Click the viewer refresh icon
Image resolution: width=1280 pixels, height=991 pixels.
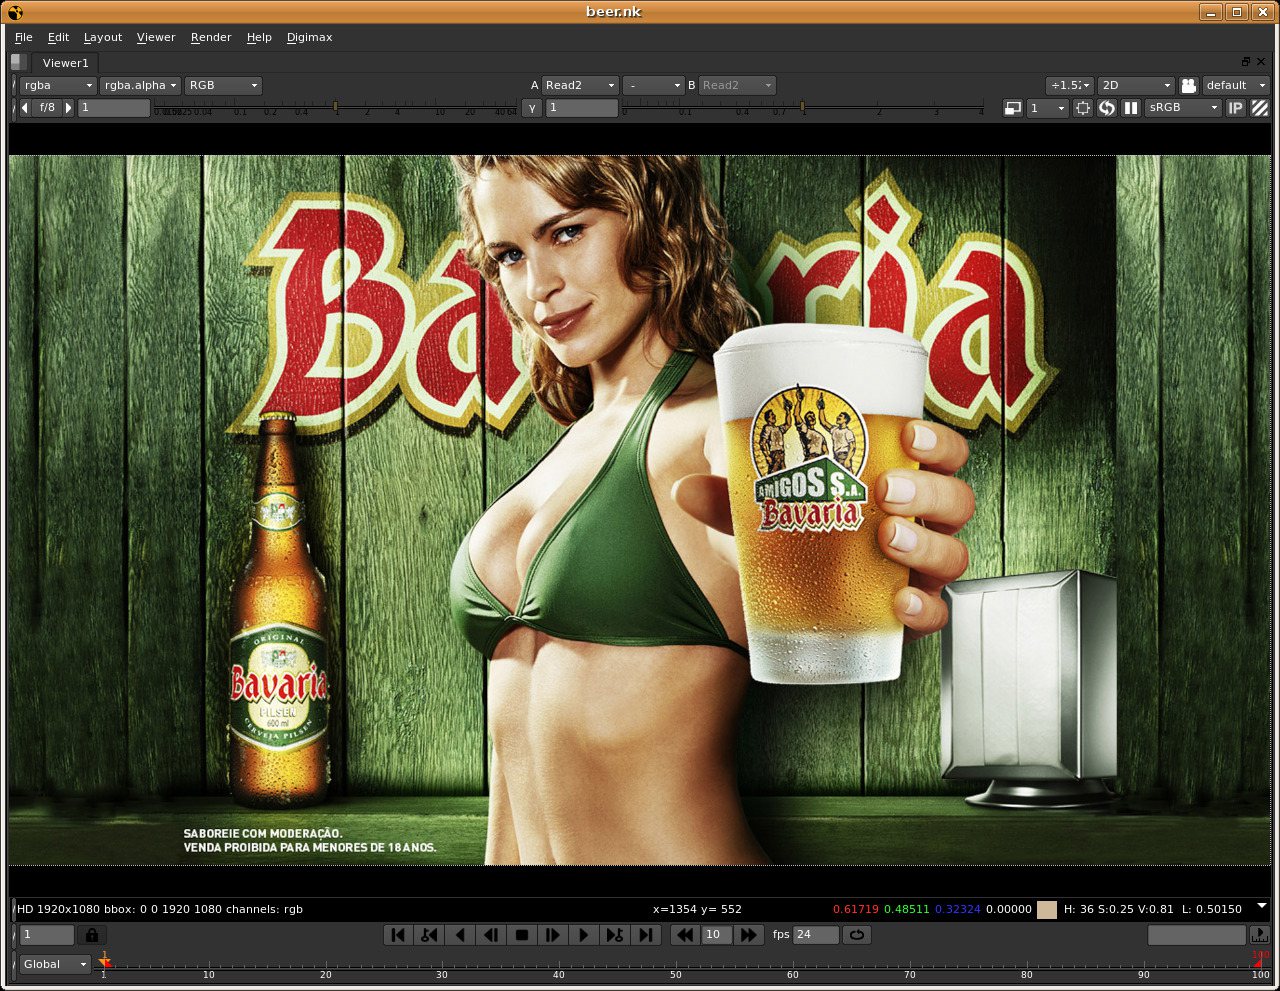coord(1107,108)
